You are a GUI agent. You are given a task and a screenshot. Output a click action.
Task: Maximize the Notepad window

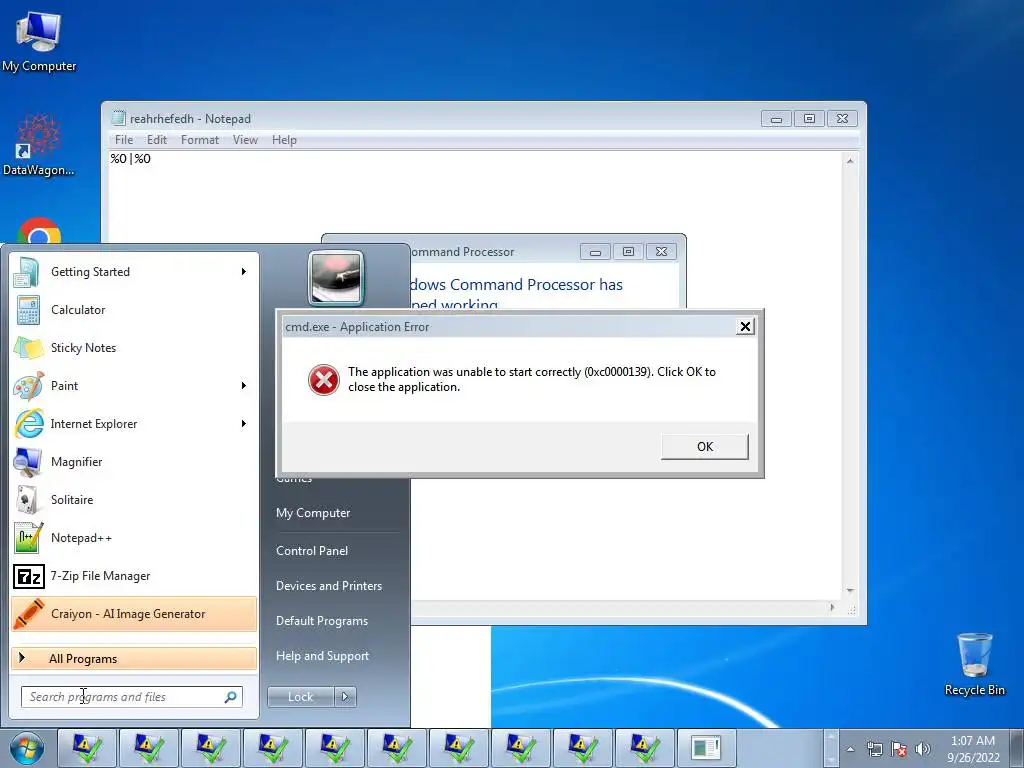tap(809, 119)
